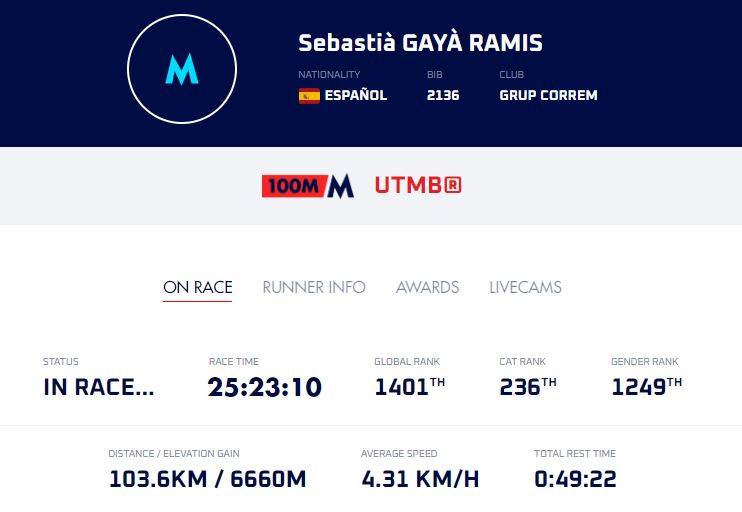Open the AWARDS tab

(427, 287)
